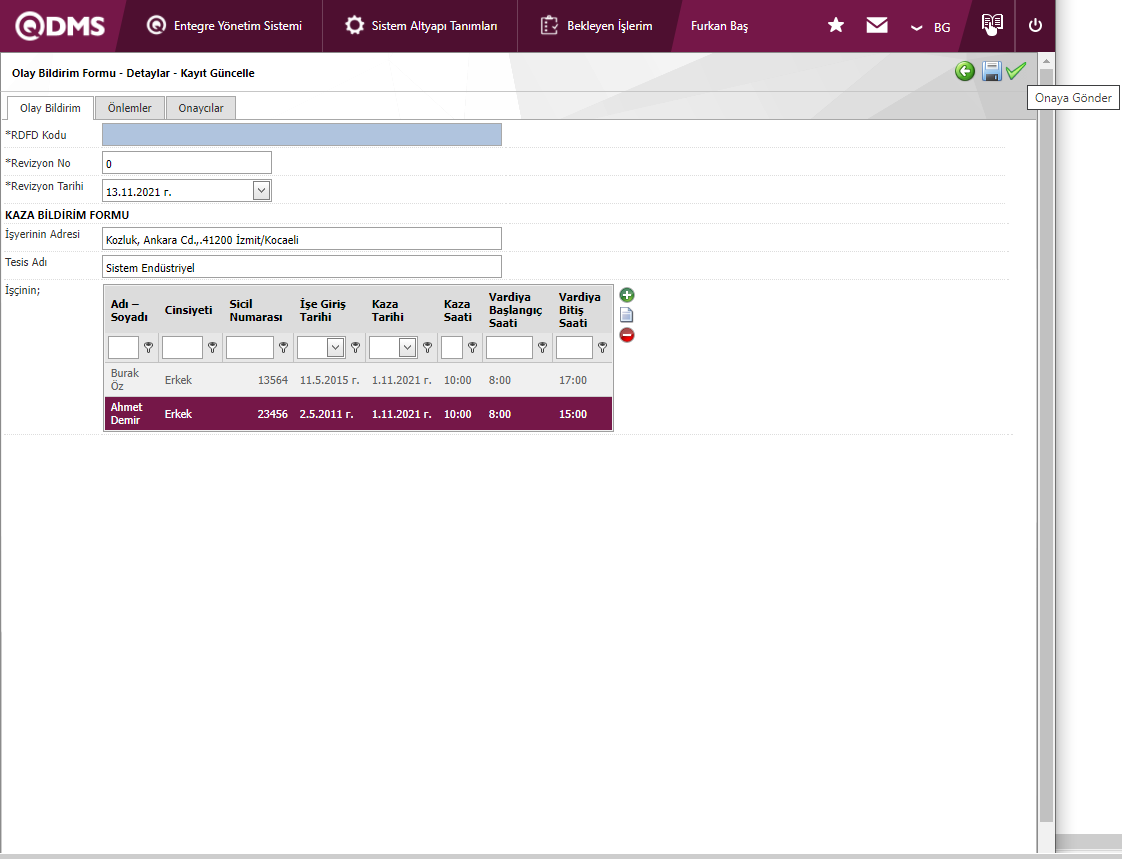Switch to the Onaycılar tab
The width and height of the screenshot is (1122, 859).
click(201, 108)
